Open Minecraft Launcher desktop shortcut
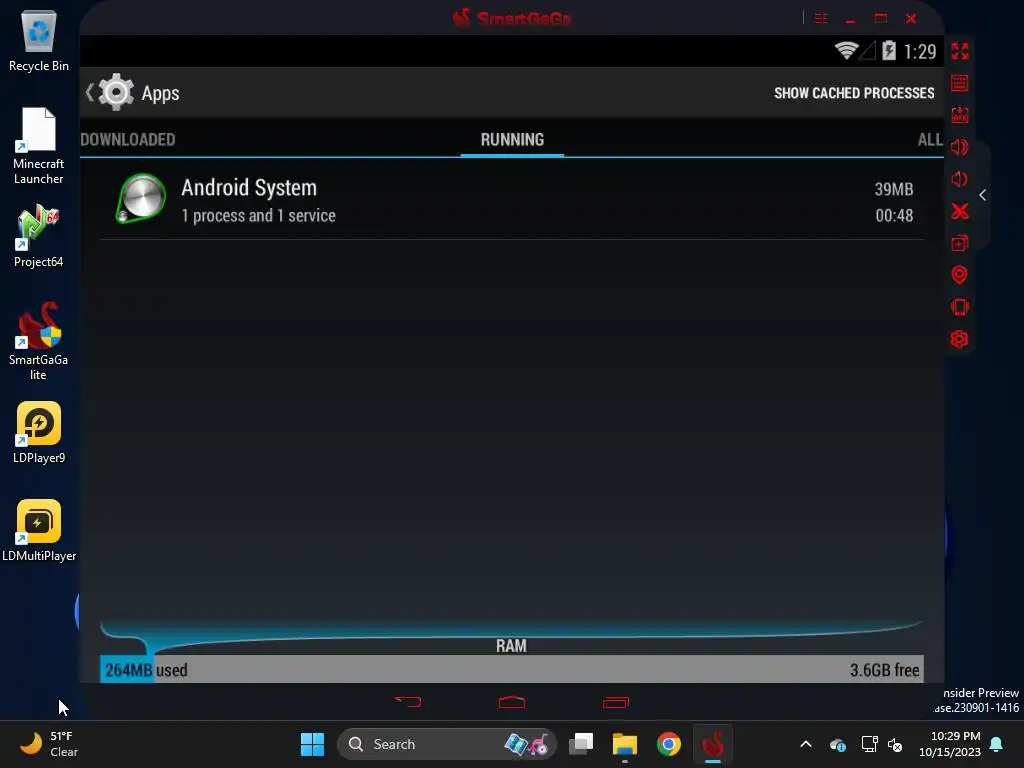Viewport: 1024px width, 768px height. [39, 146]
